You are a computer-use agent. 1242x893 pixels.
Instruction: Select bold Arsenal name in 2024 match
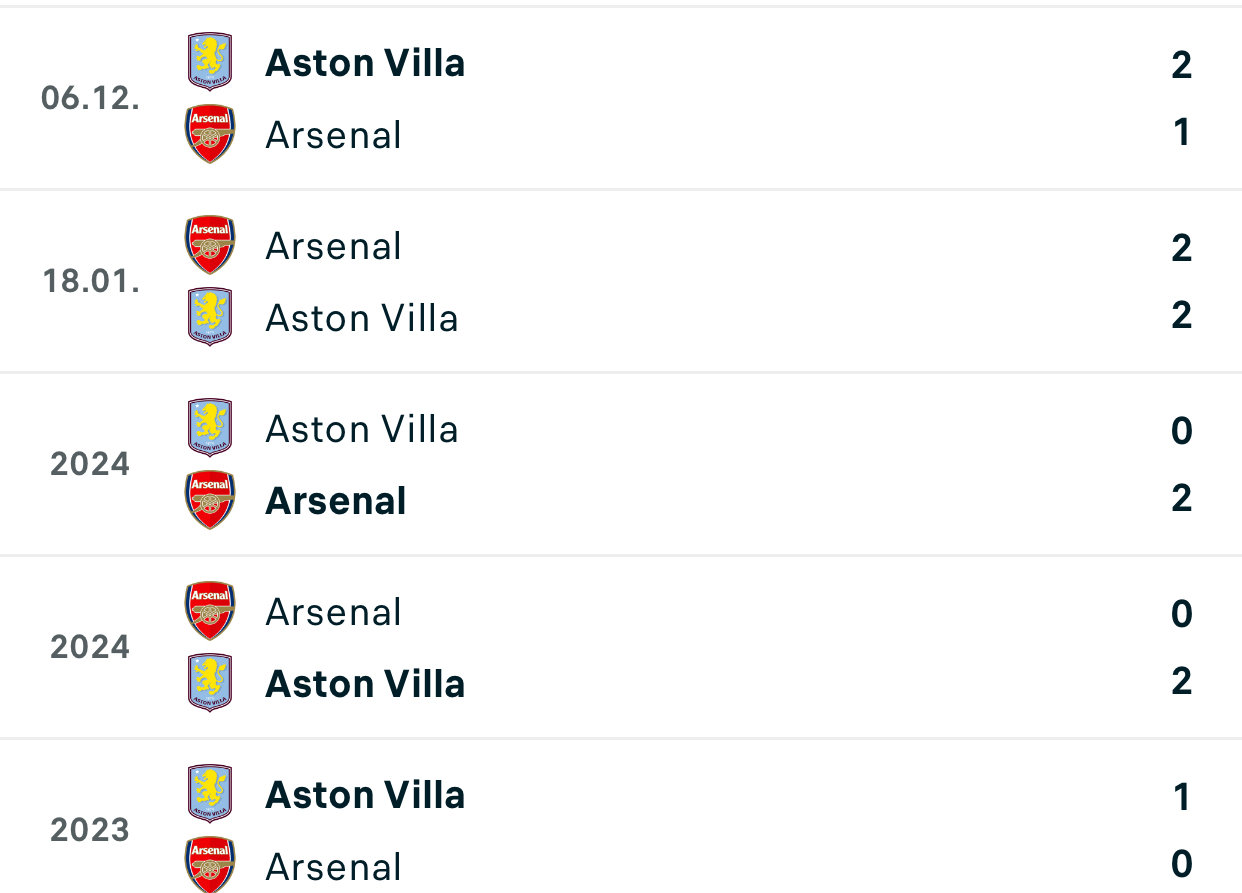tap(335, 501)
